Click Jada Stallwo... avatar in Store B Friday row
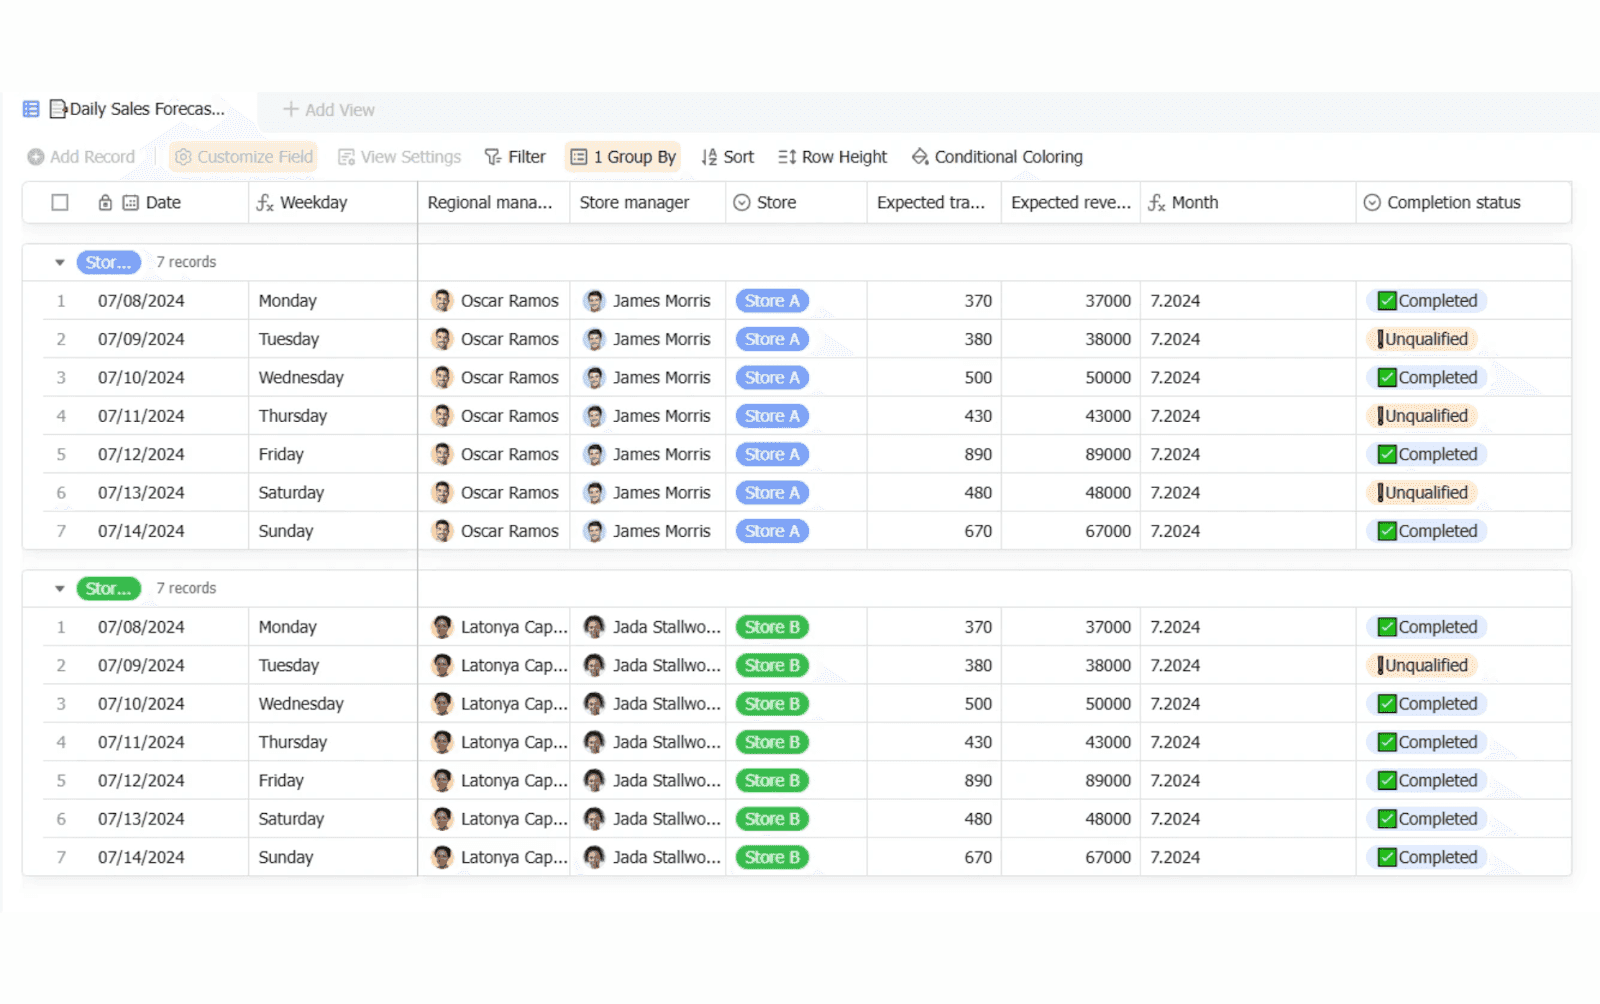 595,781
